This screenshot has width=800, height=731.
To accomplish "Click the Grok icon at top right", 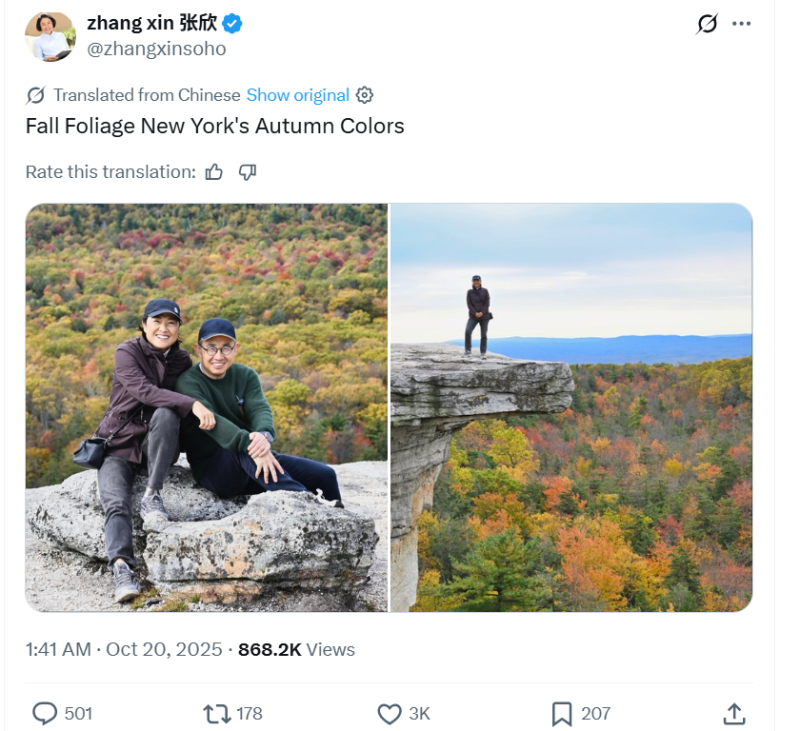I will point(707,24).
